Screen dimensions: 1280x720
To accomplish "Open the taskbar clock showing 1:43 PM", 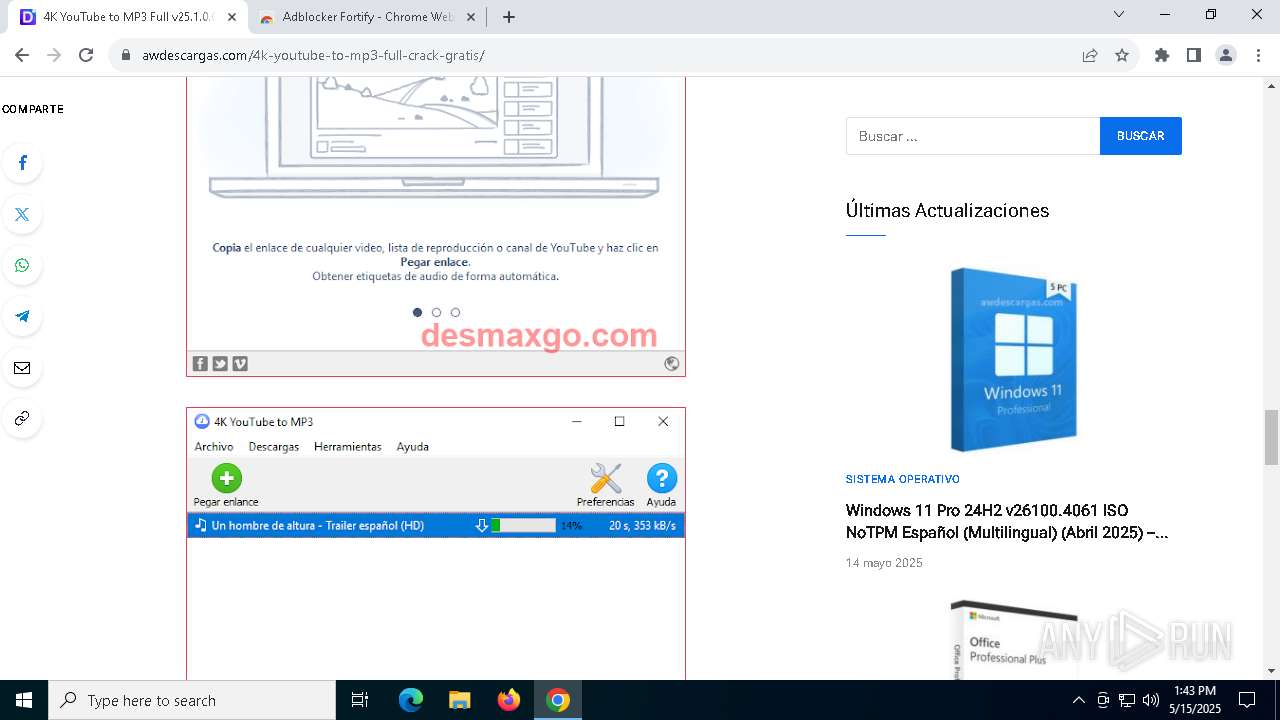I will [1195, 700].
